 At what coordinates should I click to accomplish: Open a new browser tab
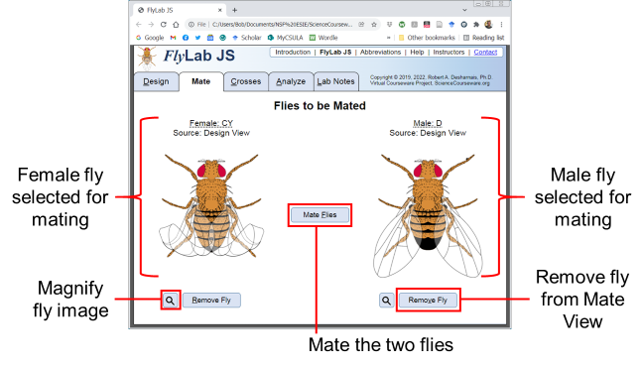pos(234,10)
